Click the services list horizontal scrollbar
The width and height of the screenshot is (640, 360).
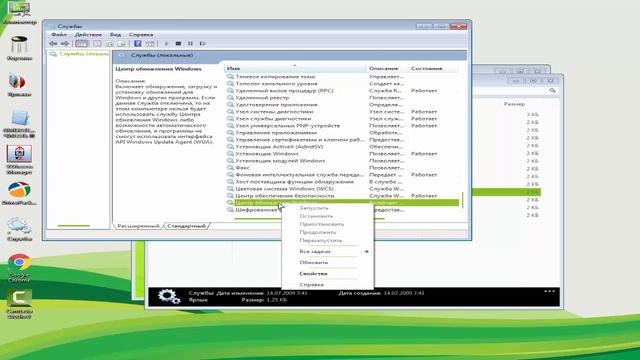(309, 219)
